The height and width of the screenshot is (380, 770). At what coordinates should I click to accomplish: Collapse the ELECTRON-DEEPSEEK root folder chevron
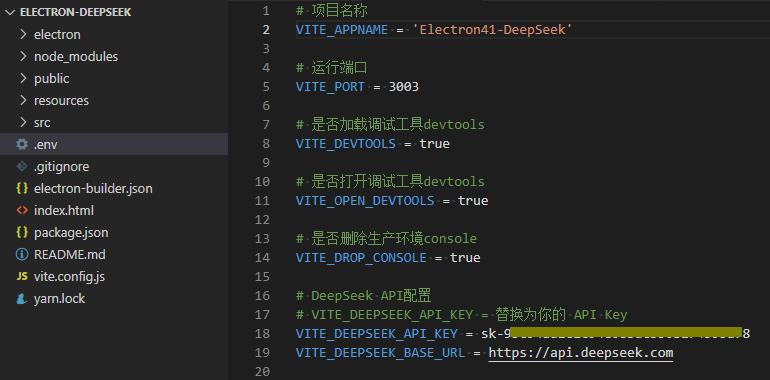10,13
